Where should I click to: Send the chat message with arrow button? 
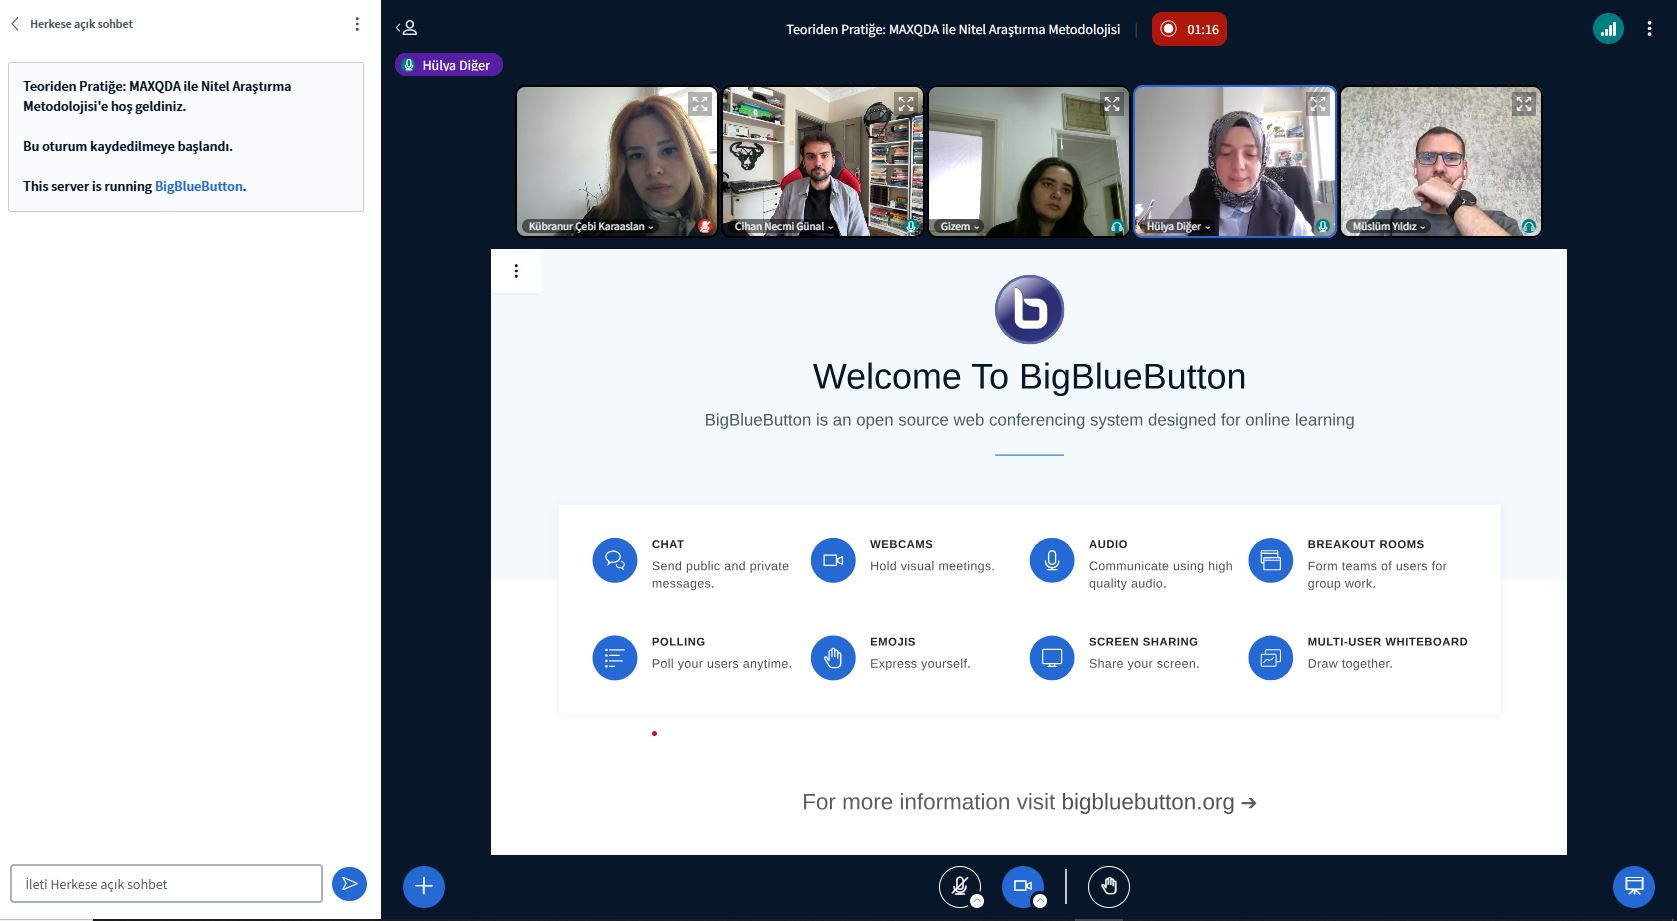tap(349, 884)
